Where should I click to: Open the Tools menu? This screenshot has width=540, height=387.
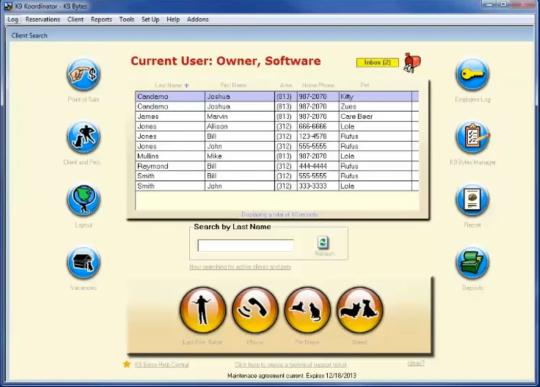click(x=127, y=19)
